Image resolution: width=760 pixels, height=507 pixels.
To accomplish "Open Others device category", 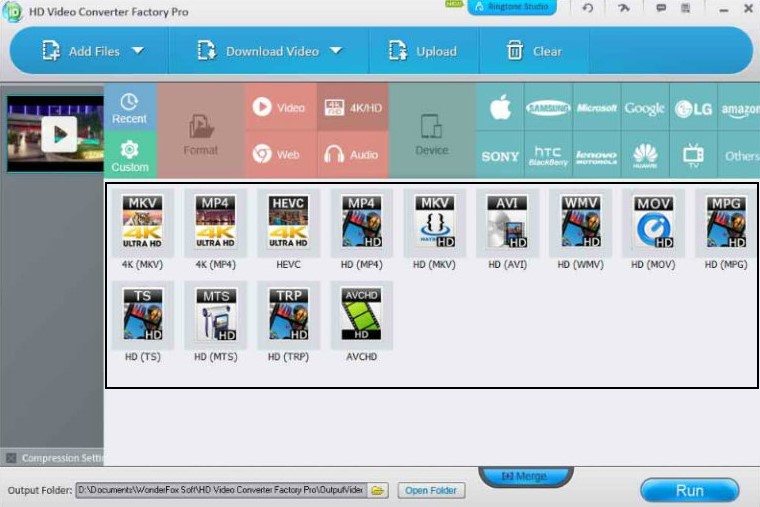I will point(739,155).
